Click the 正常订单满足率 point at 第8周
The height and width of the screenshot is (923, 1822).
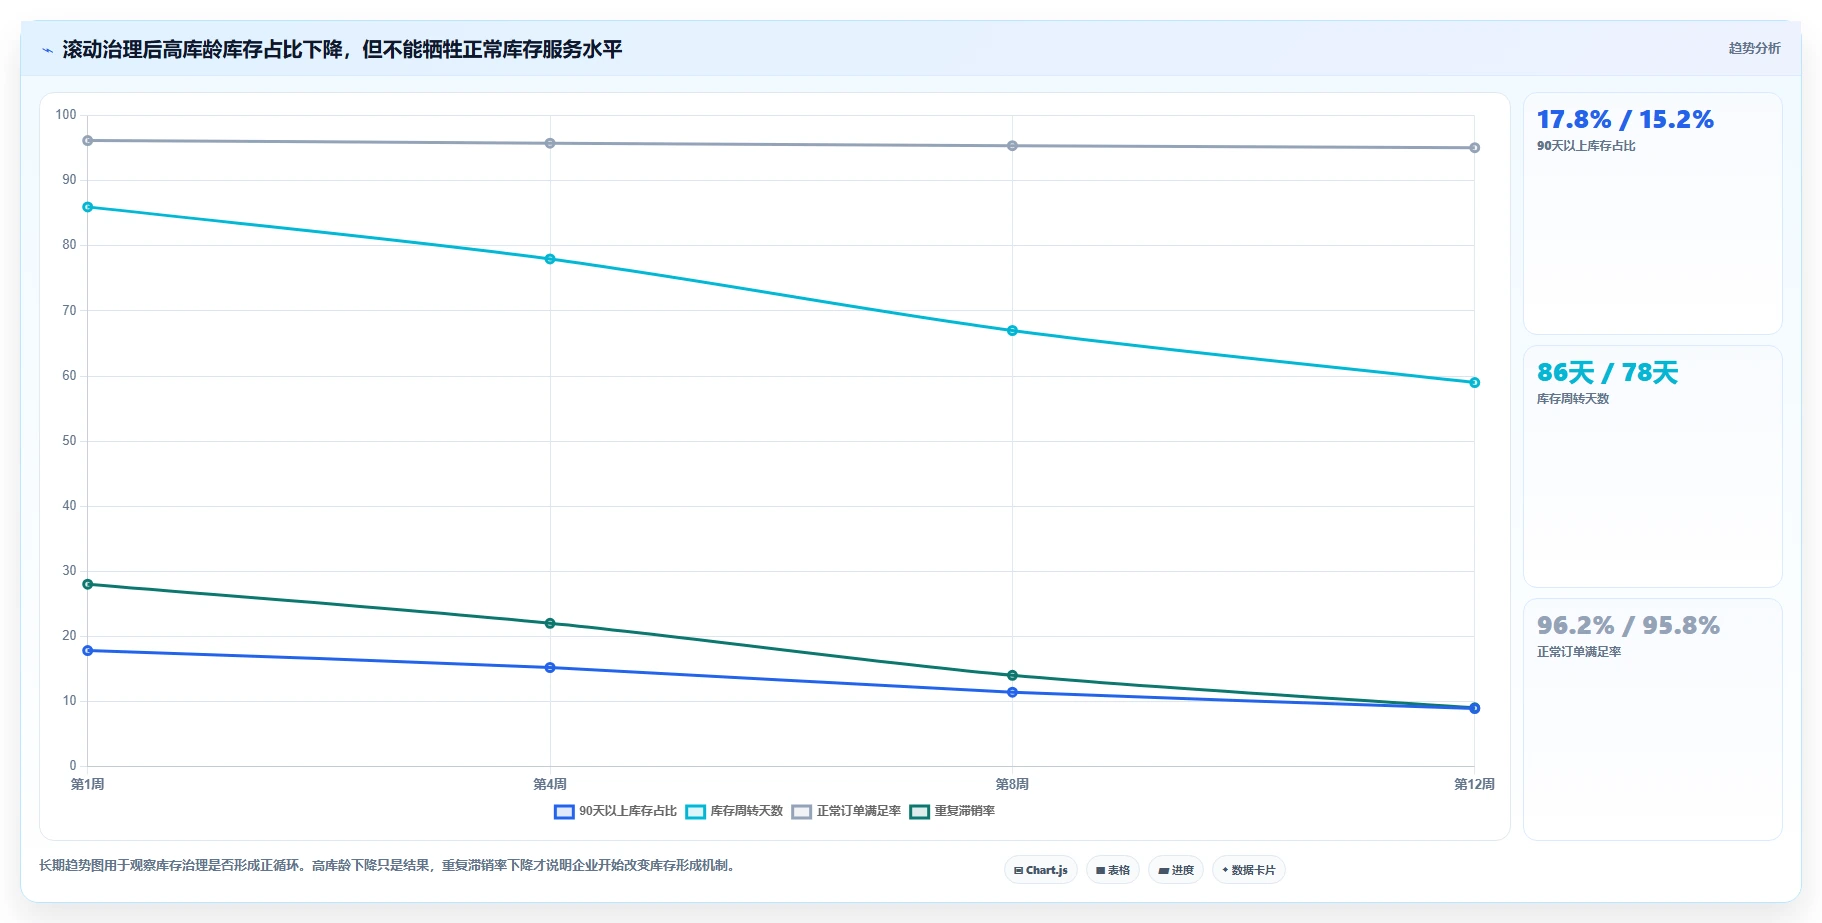point(1012,146)
